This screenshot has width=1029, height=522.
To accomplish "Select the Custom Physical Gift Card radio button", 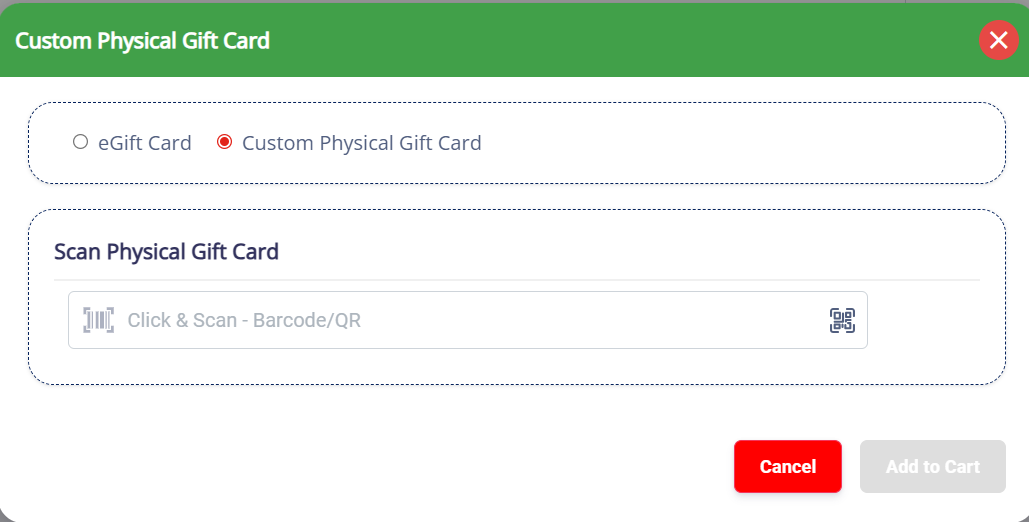I will click(224, 142).
